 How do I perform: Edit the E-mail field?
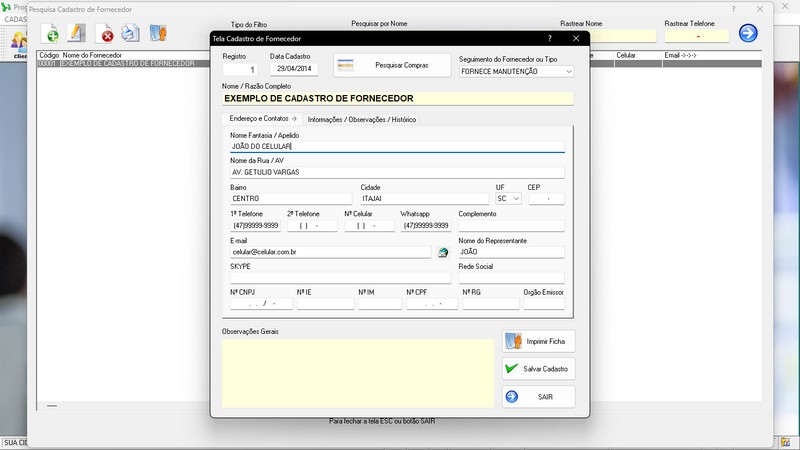tap(331, 252)
